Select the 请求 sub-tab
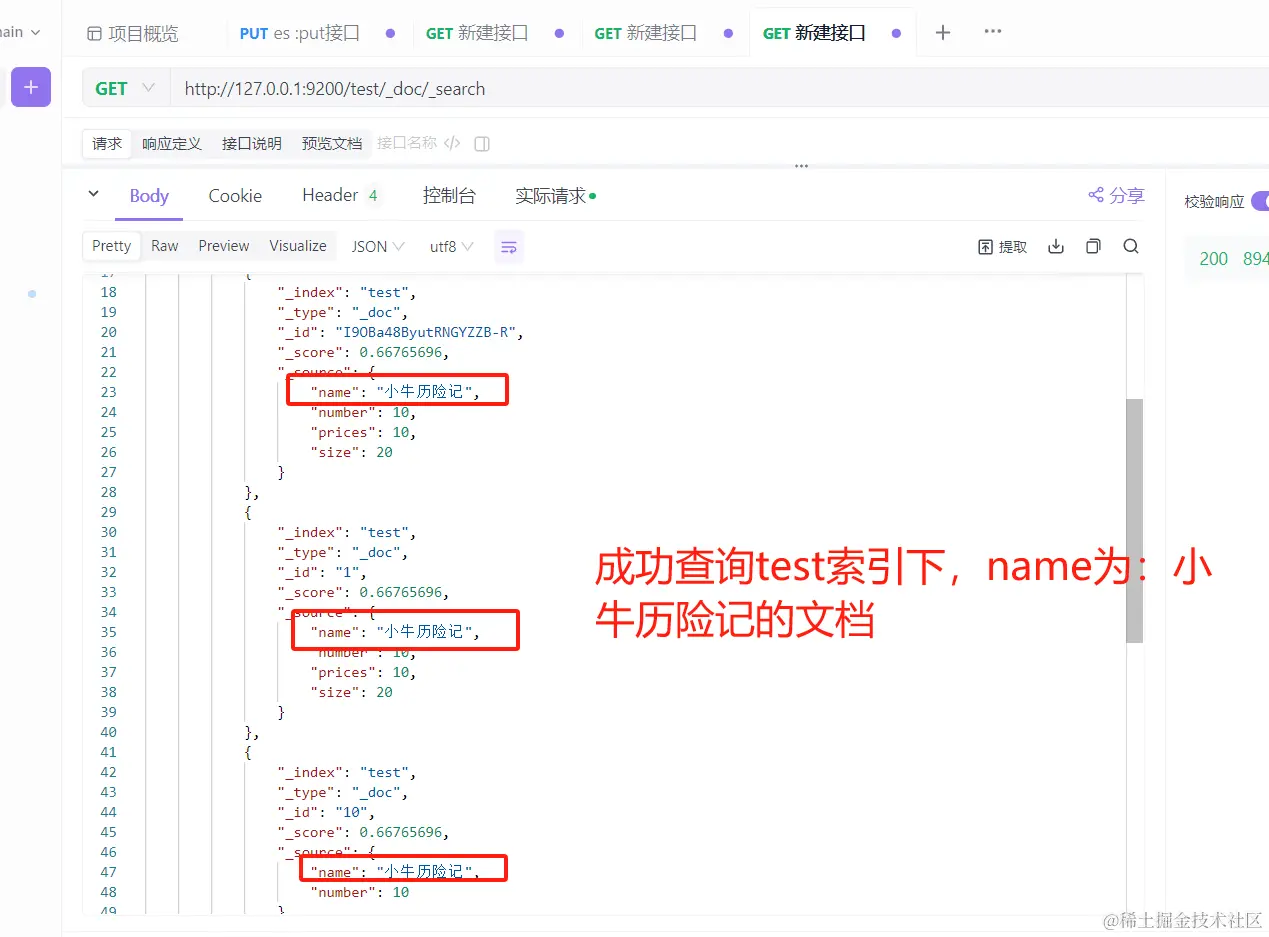Image resolution: width=1269 pixels, height=937 pixels. pyautogui.click(x=107, y=143)
